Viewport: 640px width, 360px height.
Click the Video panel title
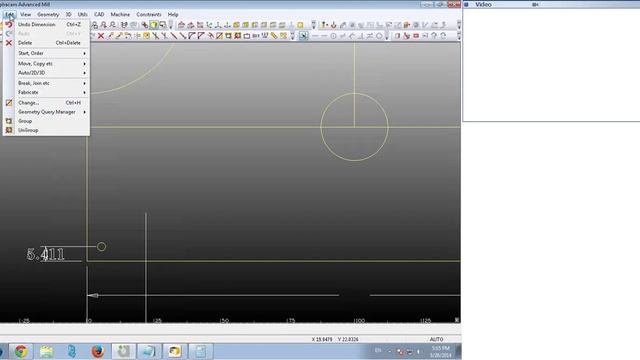tap(483, 4)
